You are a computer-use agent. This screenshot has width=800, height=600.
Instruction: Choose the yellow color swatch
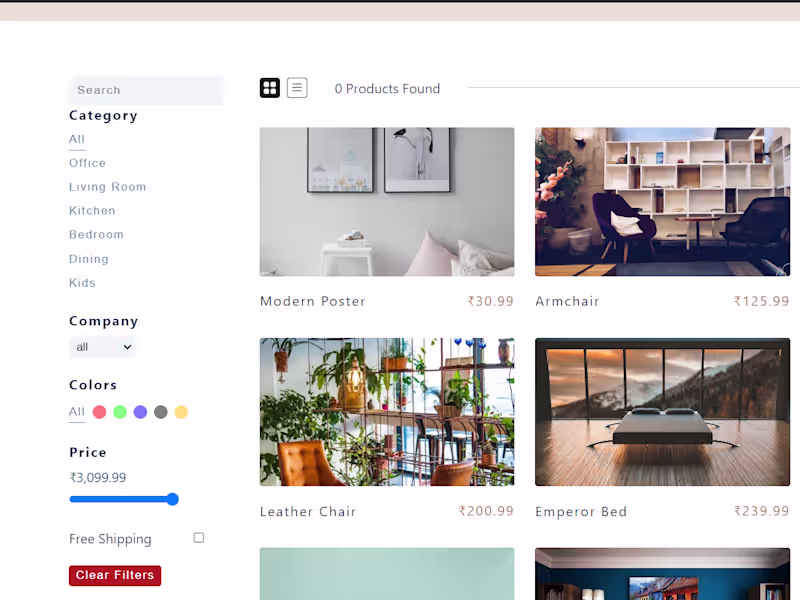(181, 412)
